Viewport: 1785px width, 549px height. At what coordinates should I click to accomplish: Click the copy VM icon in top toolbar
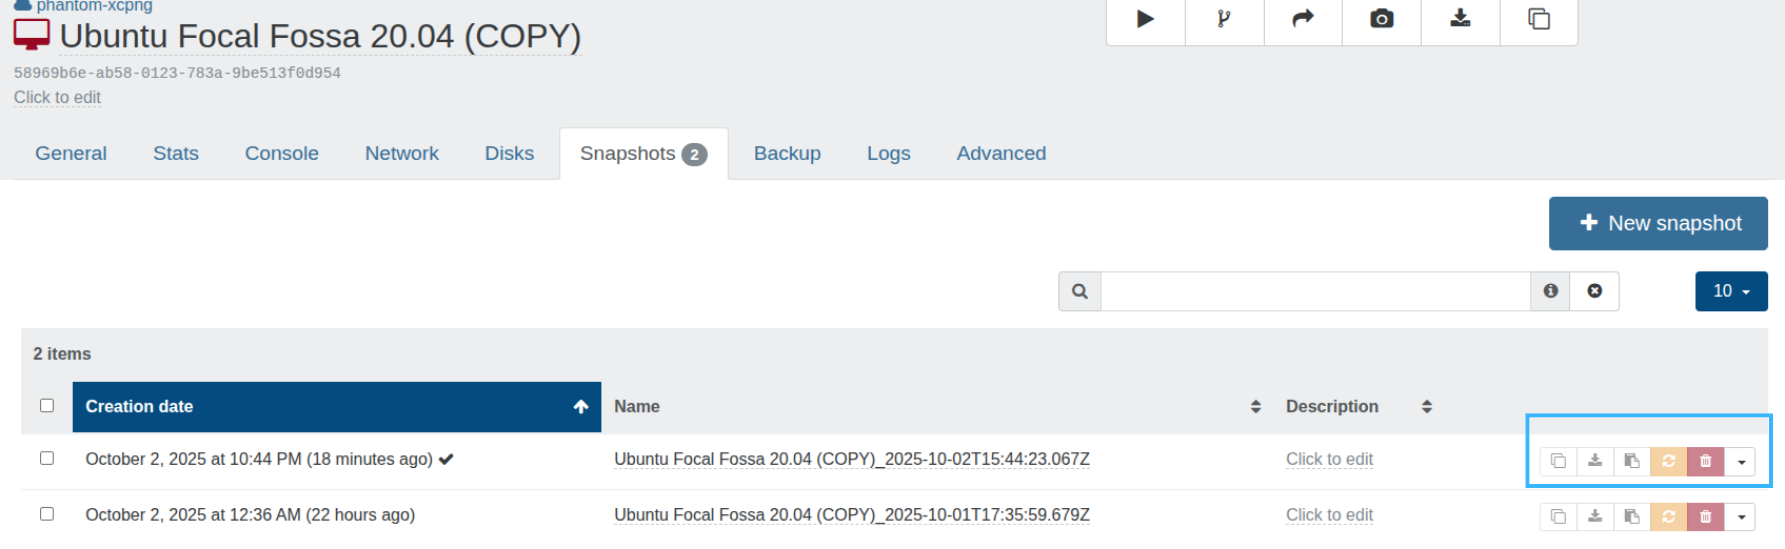click(1539, 19)
